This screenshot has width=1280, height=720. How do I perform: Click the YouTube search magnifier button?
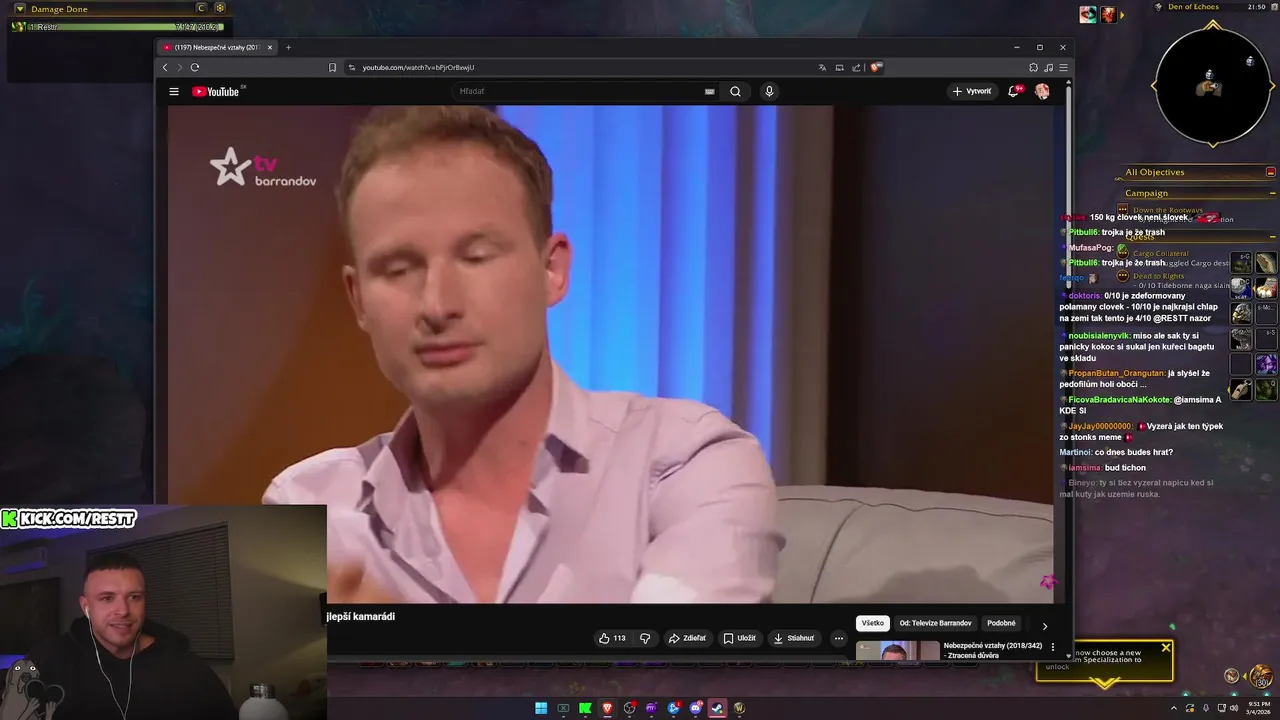pyautogui.click(x=735, y=91)
